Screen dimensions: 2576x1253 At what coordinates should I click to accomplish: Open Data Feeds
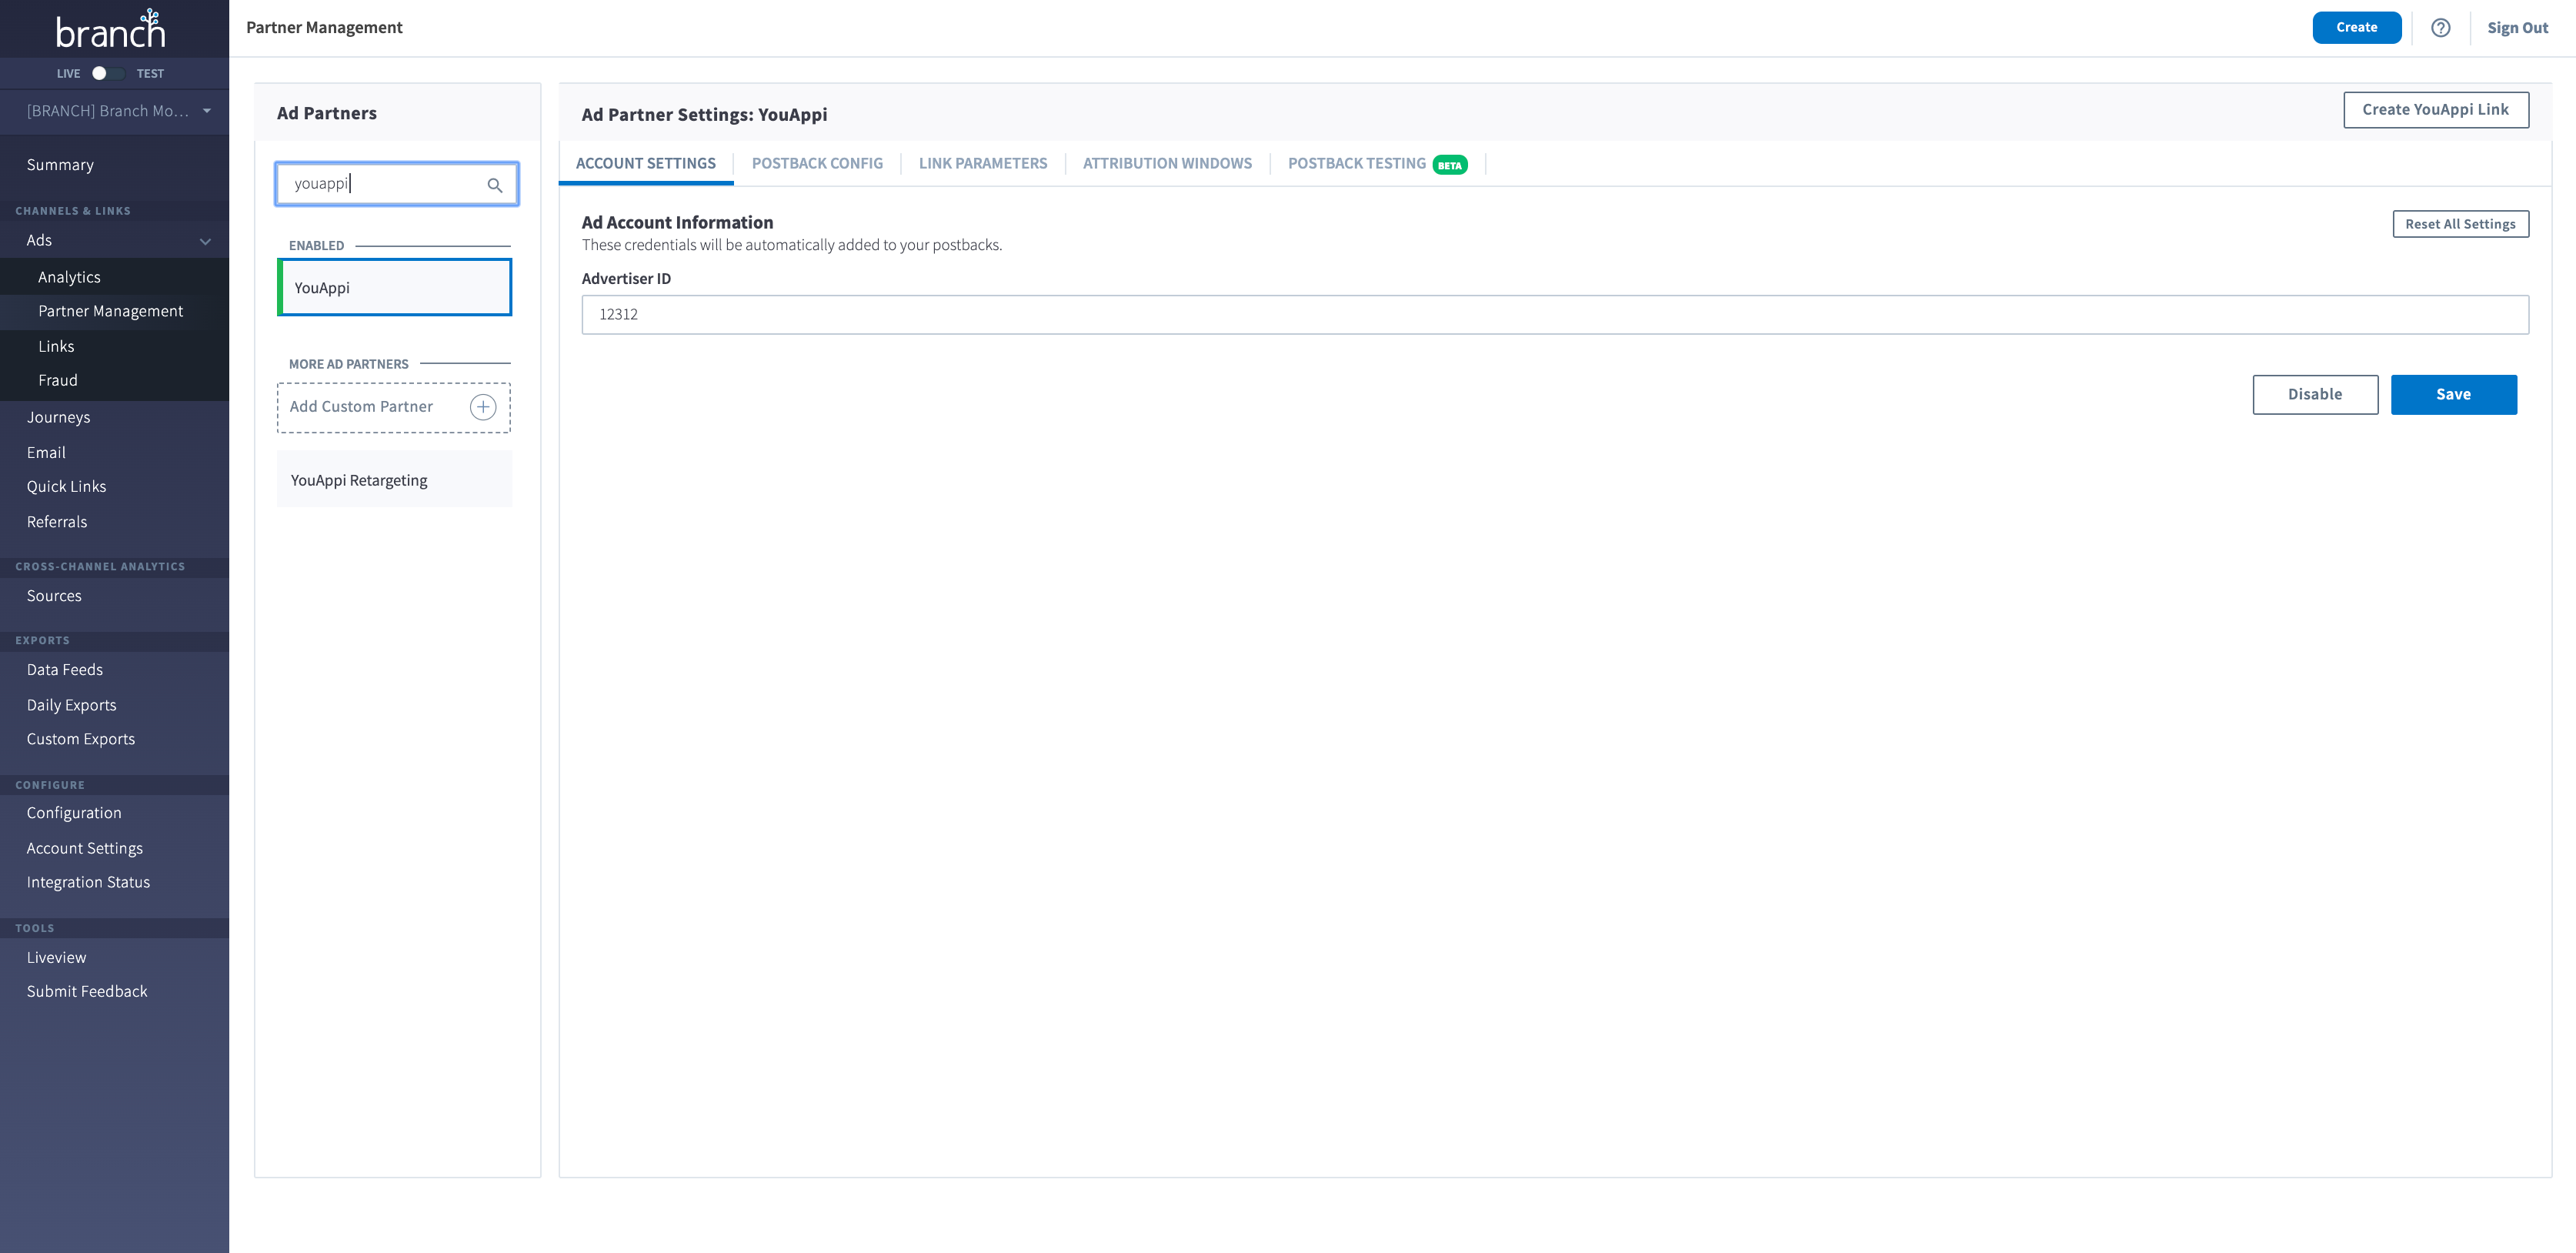[65, 670]
